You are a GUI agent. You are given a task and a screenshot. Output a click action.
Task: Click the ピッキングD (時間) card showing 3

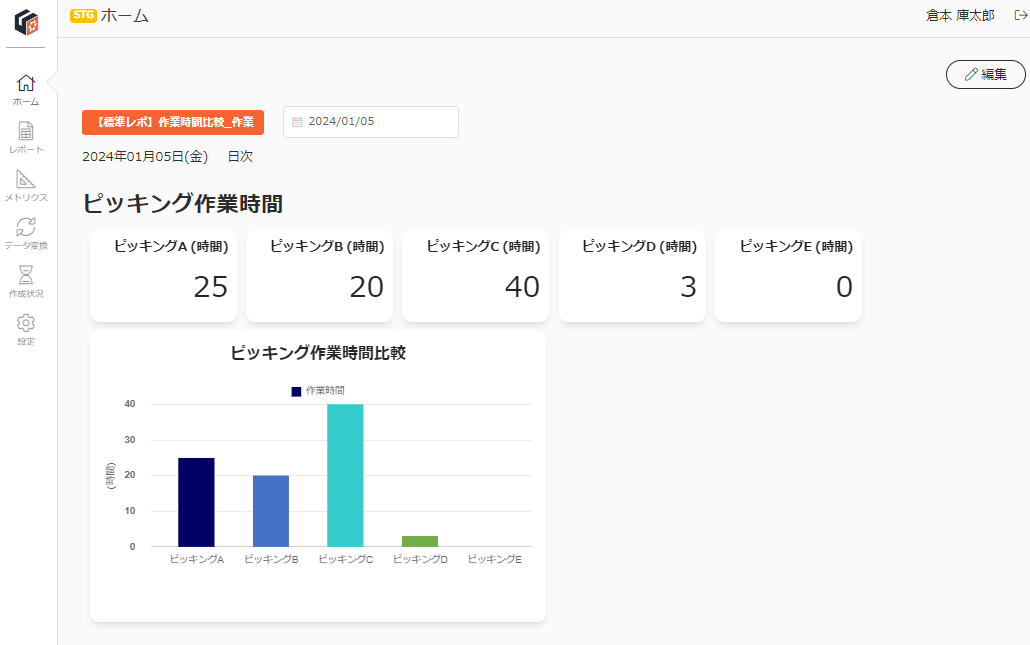[632, 276]
